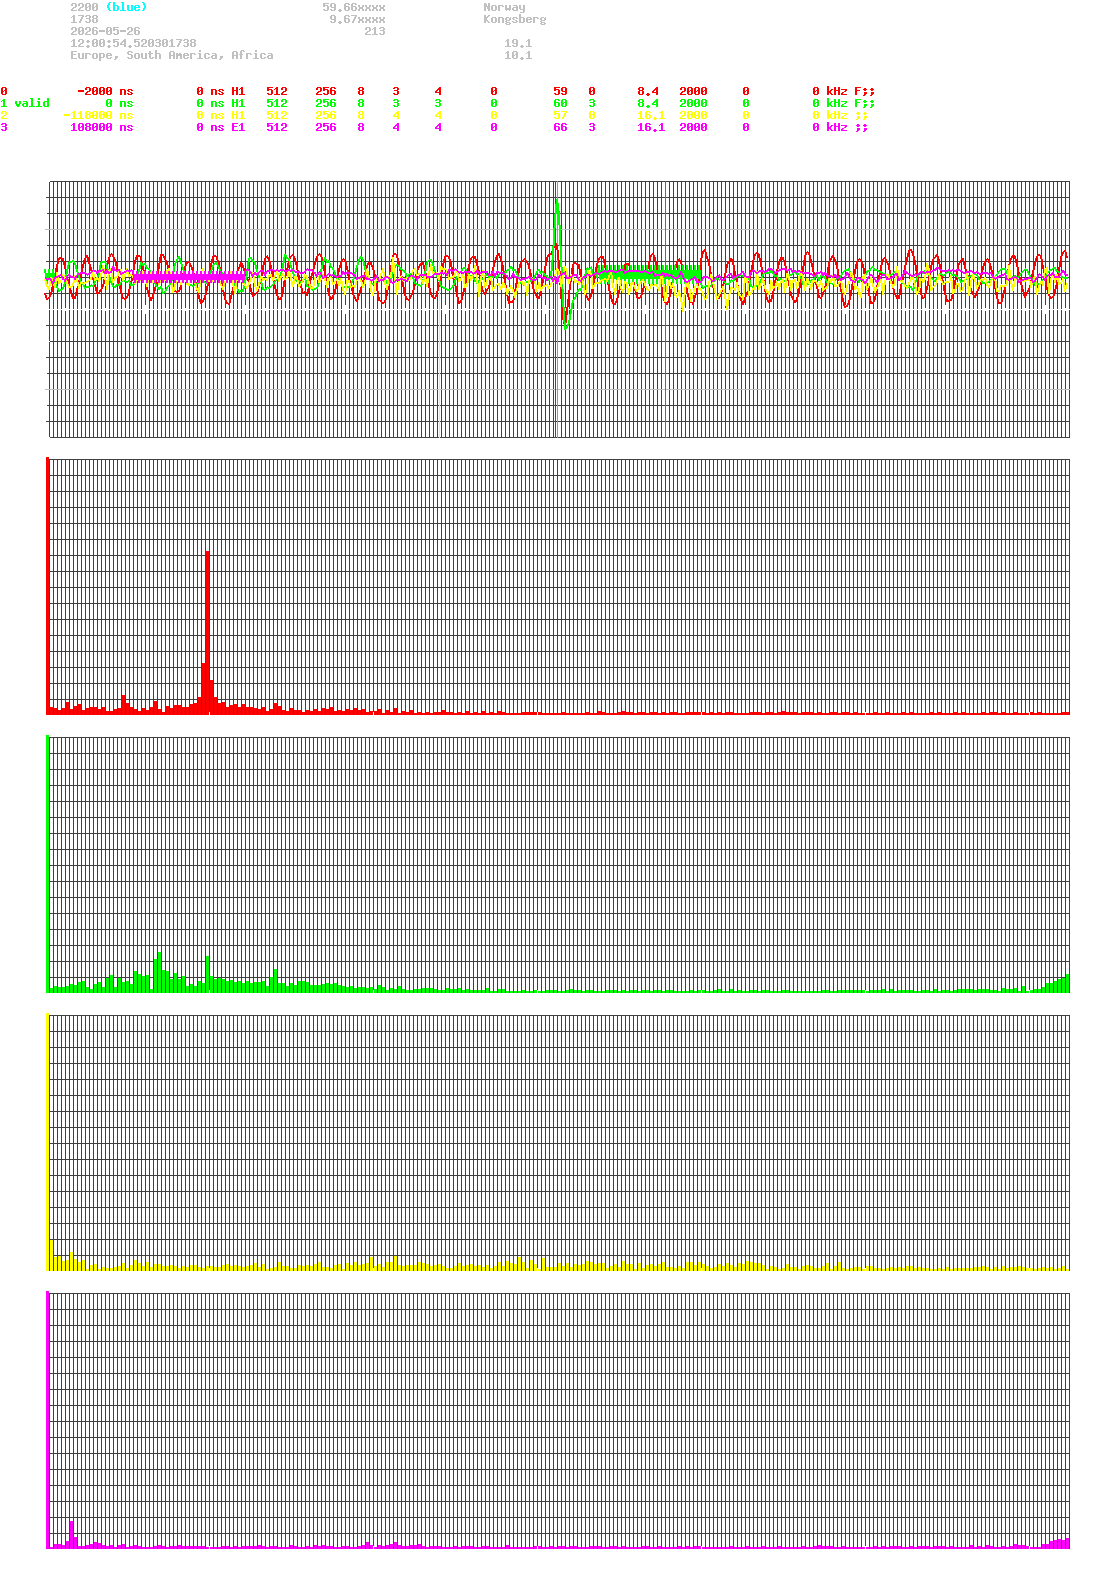
Task: Click the '2200 (blue)' station label
Action: click(108, 7)
